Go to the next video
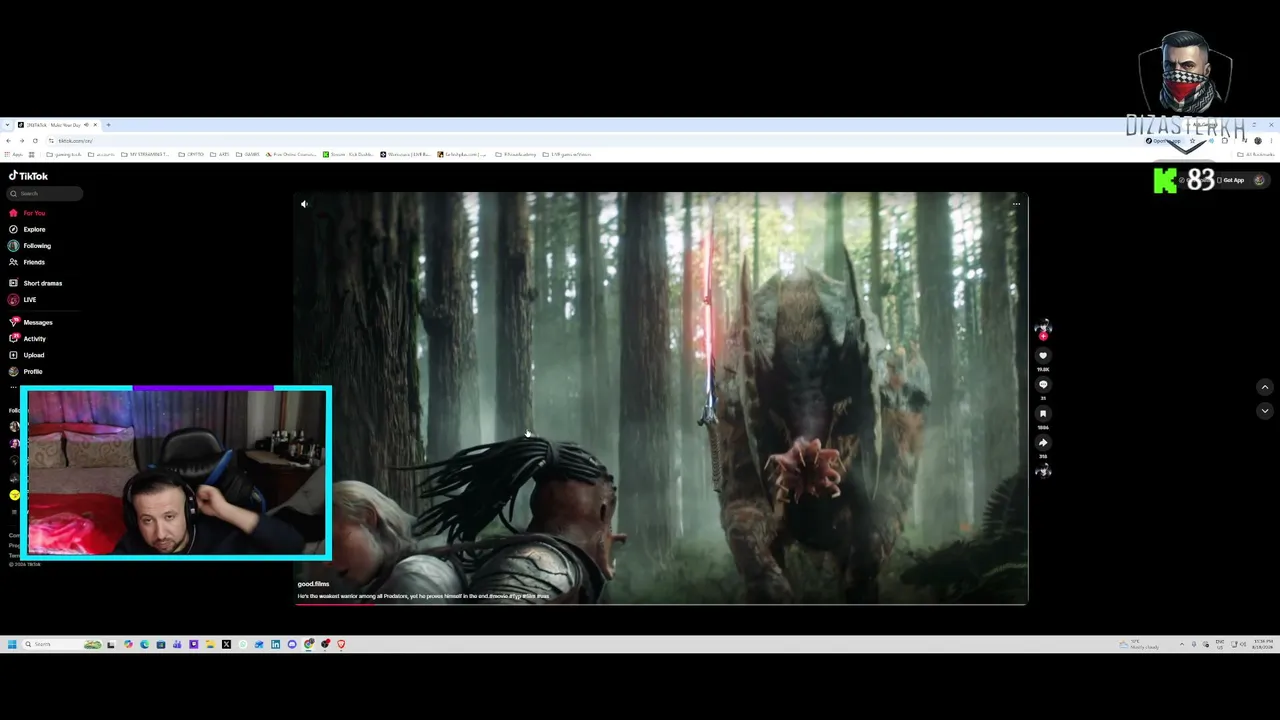The height and width of the screenshot is (720, 1280). click(1265, 411)
